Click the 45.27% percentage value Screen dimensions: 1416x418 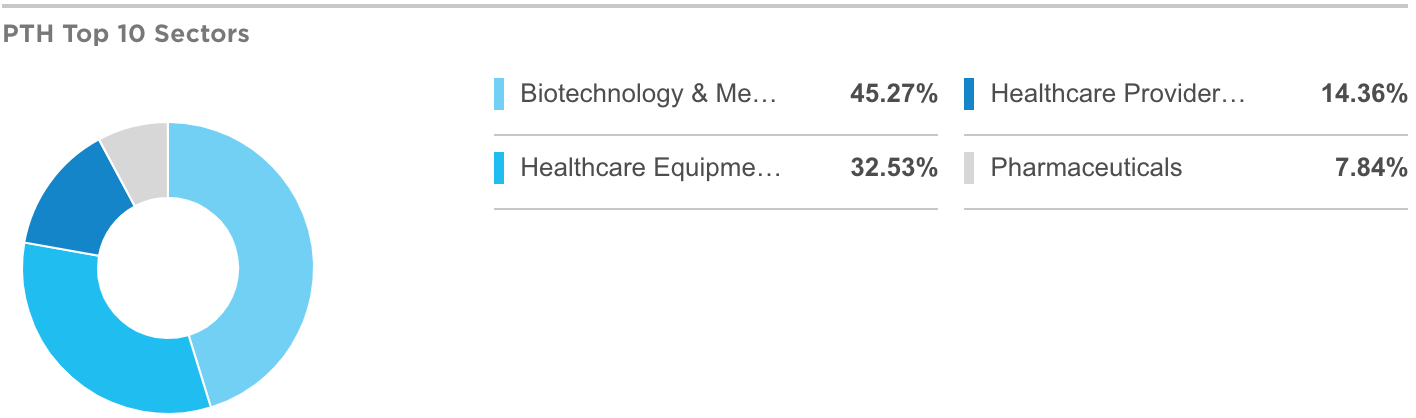click(x=894, y=94)
